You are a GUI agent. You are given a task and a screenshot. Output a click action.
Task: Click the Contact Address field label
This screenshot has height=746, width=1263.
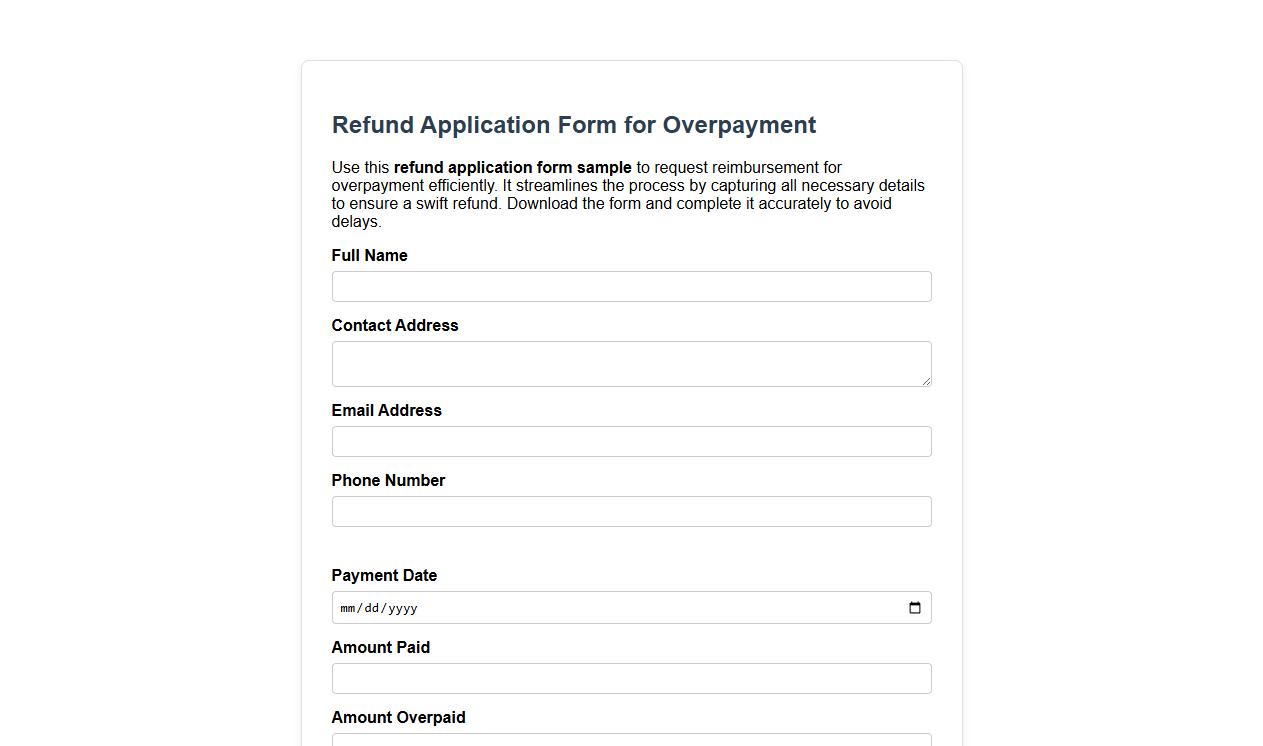(x=394, y=325)
